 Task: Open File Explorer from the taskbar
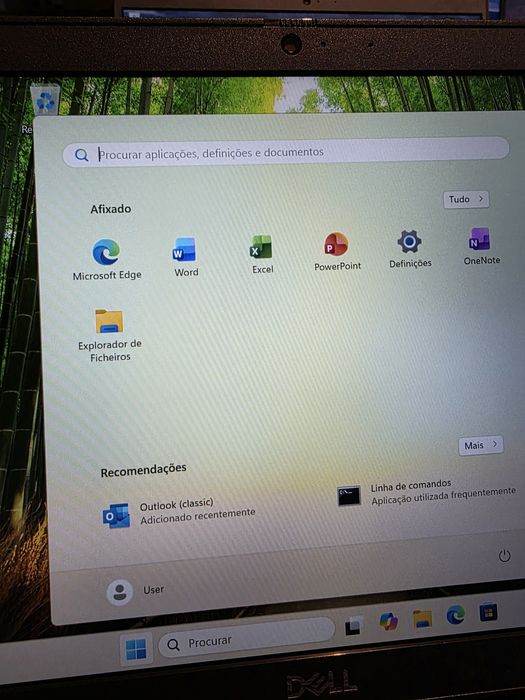422,619
